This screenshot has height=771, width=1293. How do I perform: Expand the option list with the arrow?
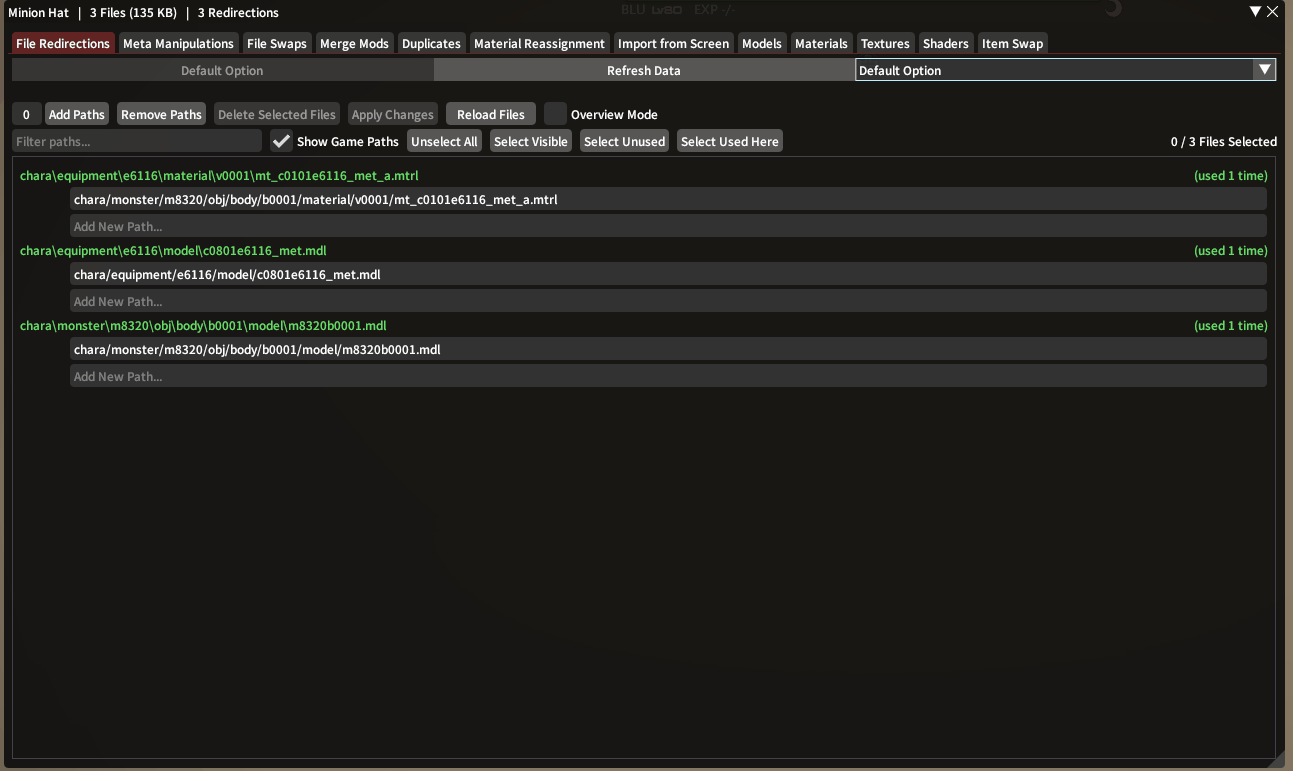(1265, 70)
